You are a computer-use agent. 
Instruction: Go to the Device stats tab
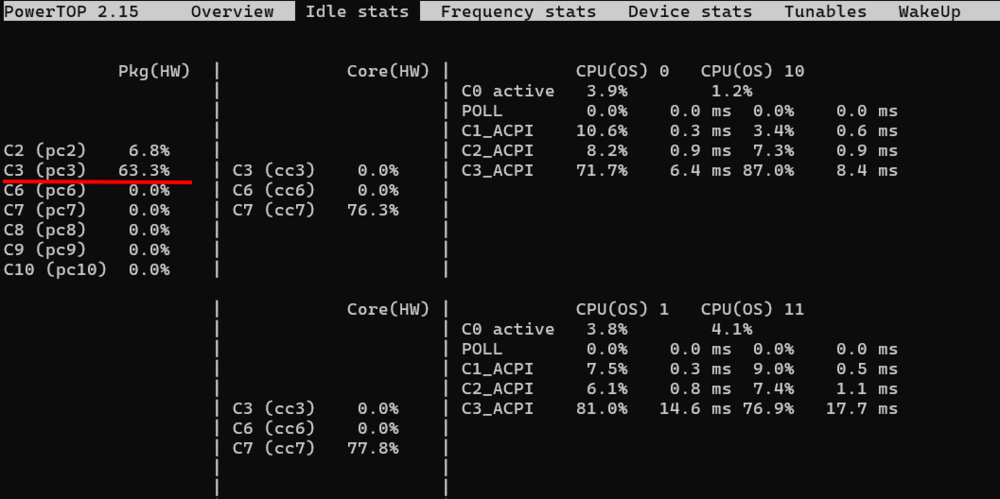tap(689, 11)
